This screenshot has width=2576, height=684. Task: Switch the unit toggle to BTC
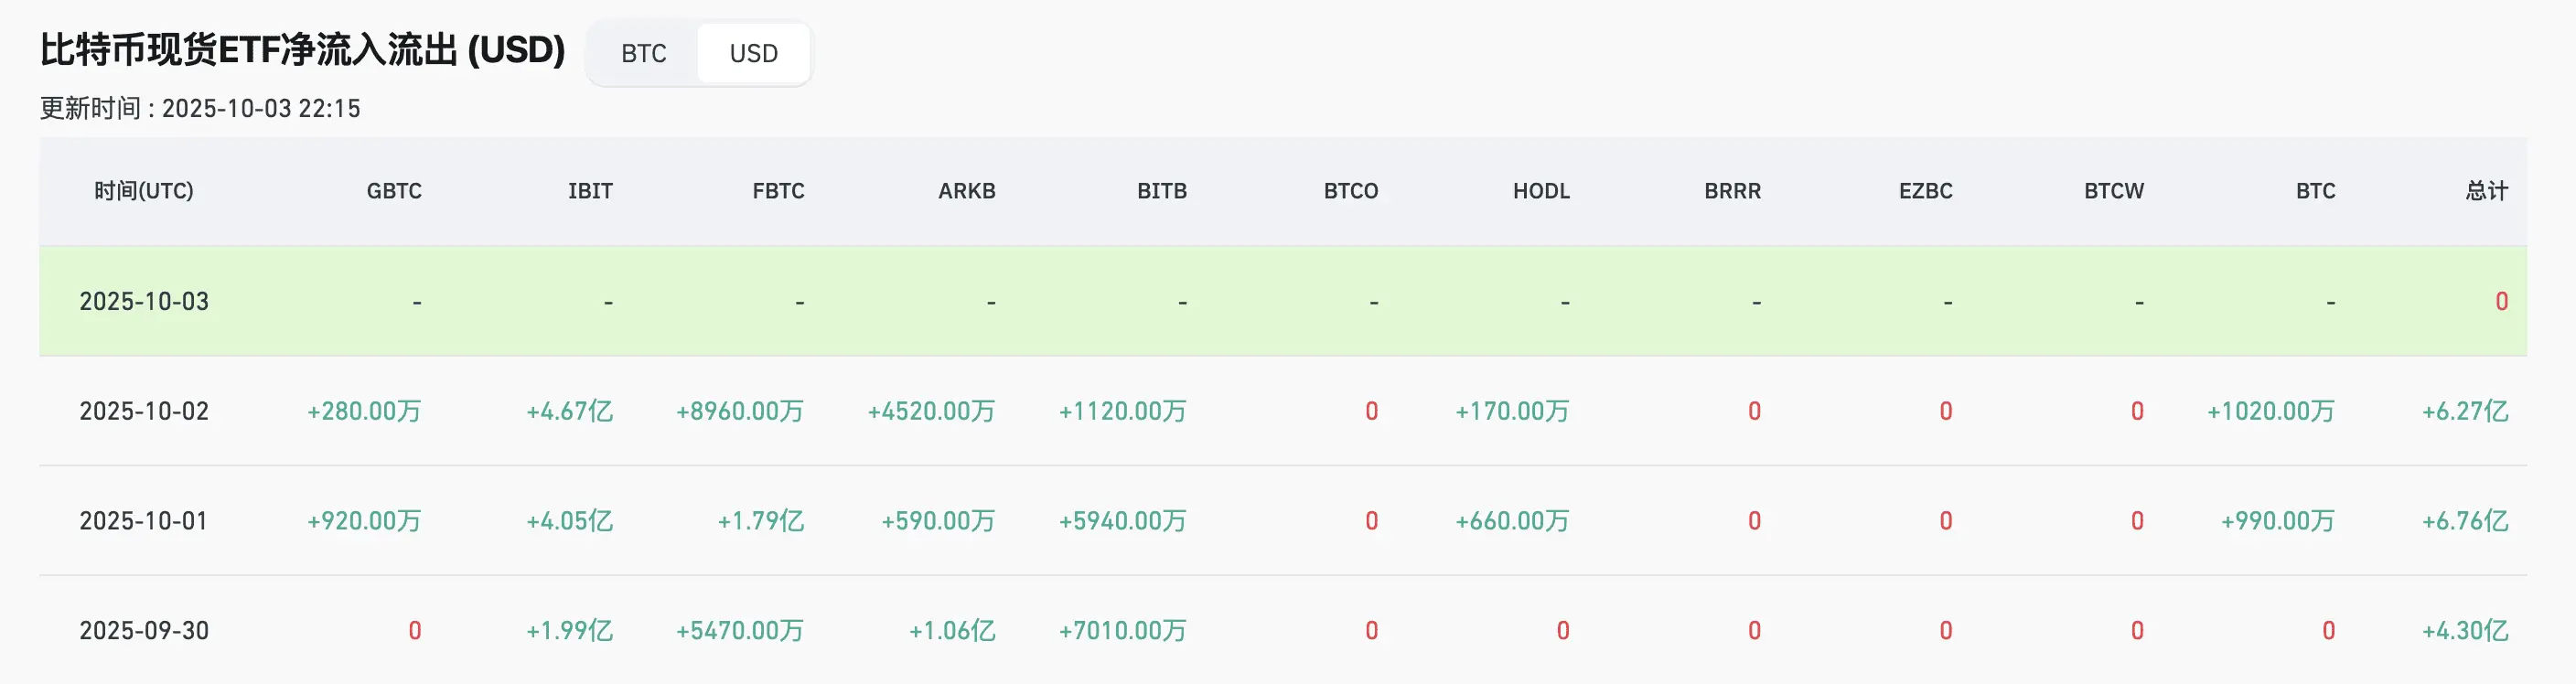click(643, 53)
